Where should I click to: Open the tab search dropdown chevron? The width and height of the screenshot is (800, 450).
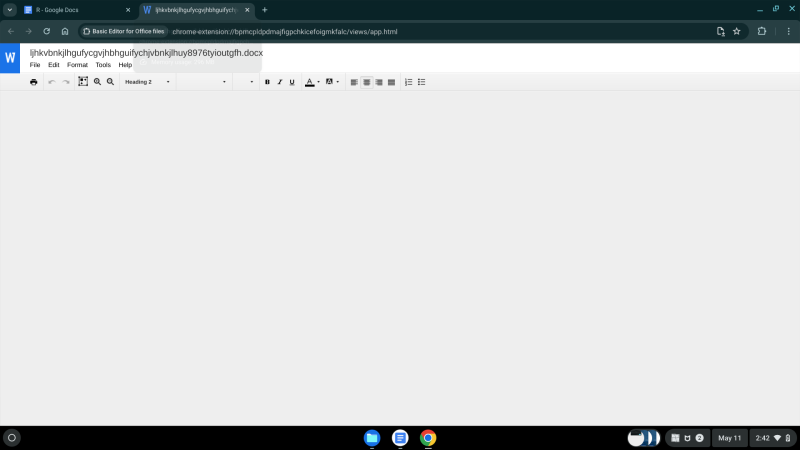tap(10, 10)
